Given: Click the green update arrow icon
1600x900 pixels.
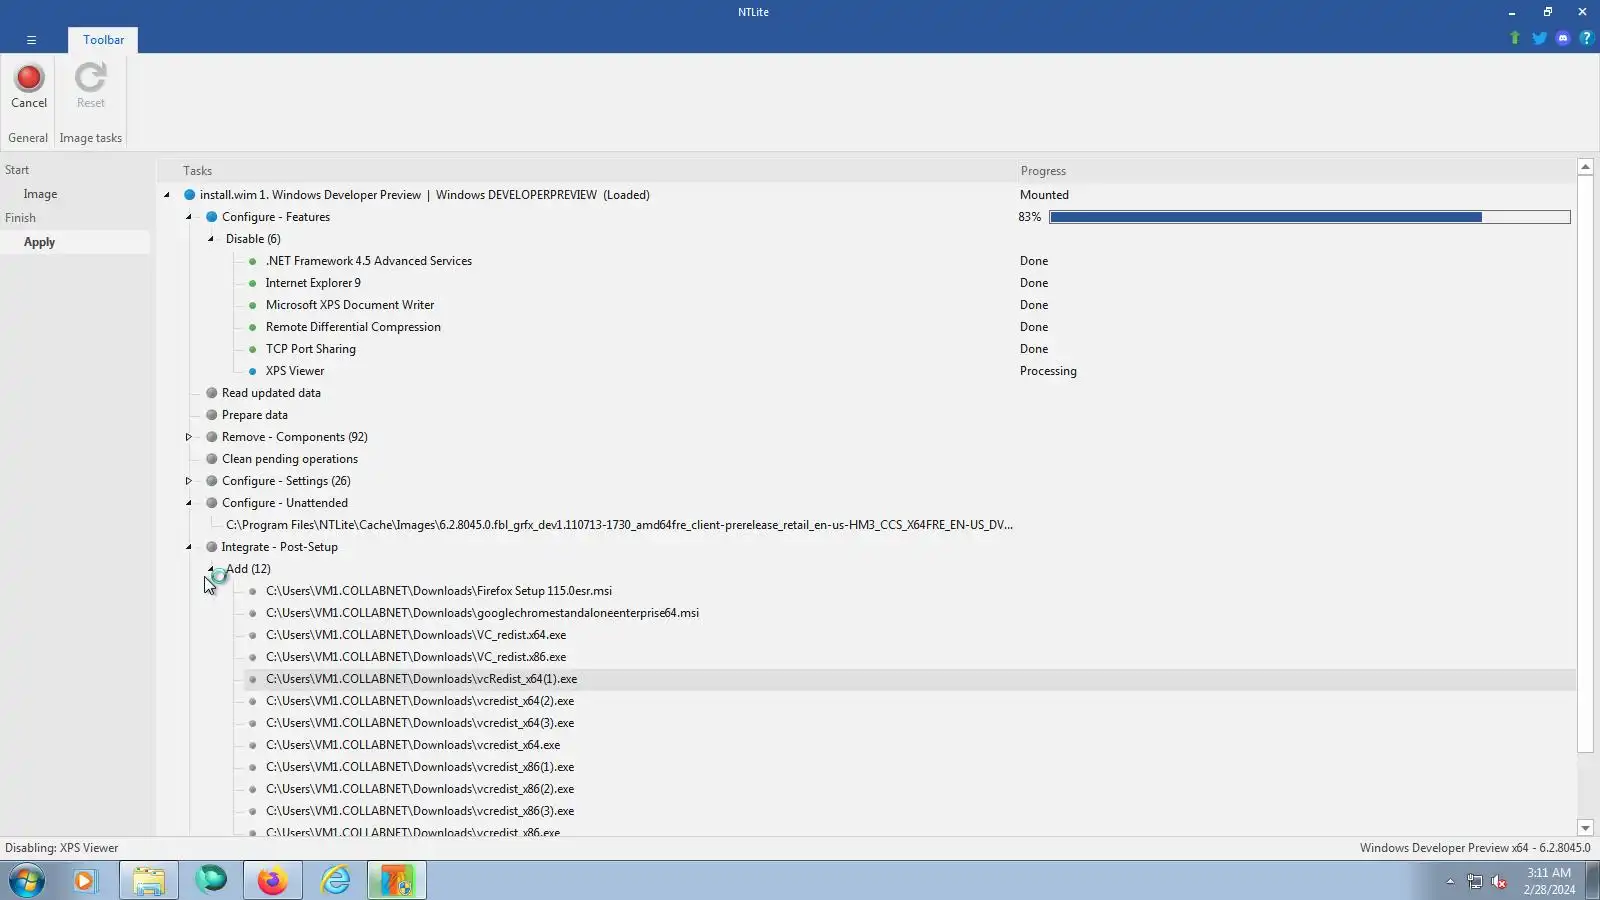Looking at the screenshot, I should point(1515,38).
